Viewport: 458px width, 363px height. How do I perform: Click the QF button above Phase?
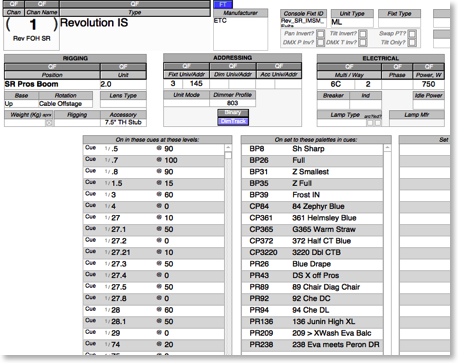397,67
